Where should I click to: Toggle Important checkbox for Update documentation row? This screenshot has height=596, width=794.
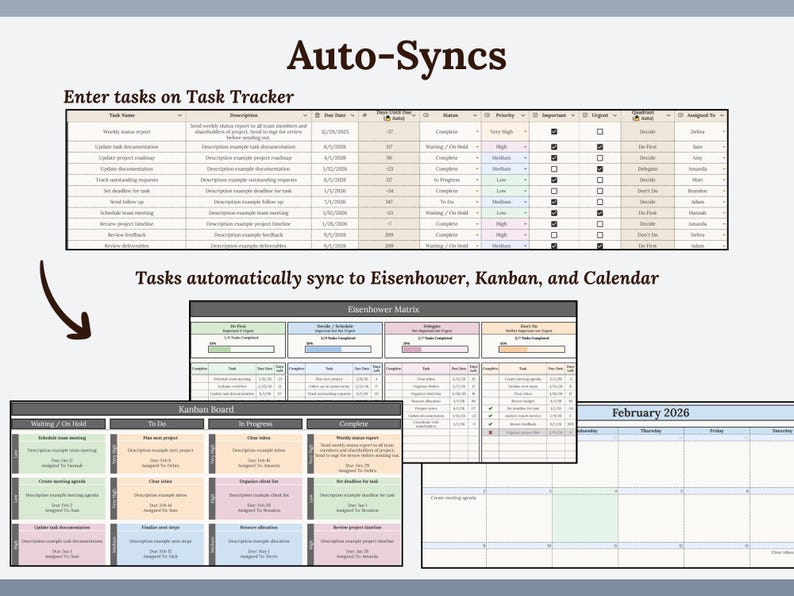[554, 169]
